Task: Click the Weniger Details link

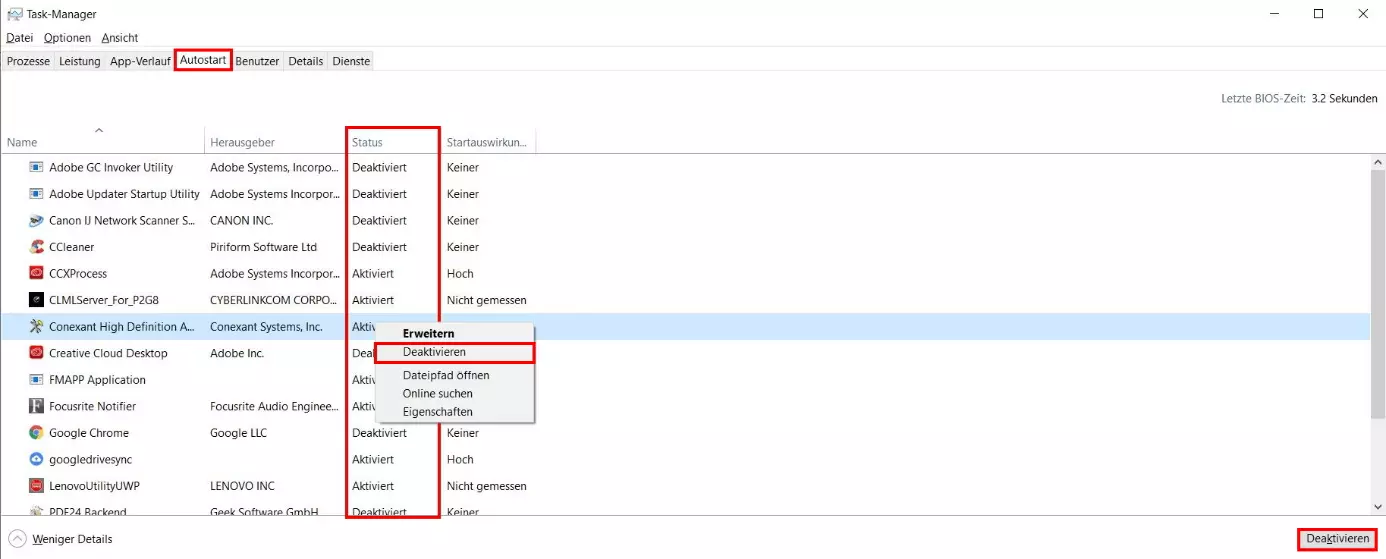Action: coord(72,539)
